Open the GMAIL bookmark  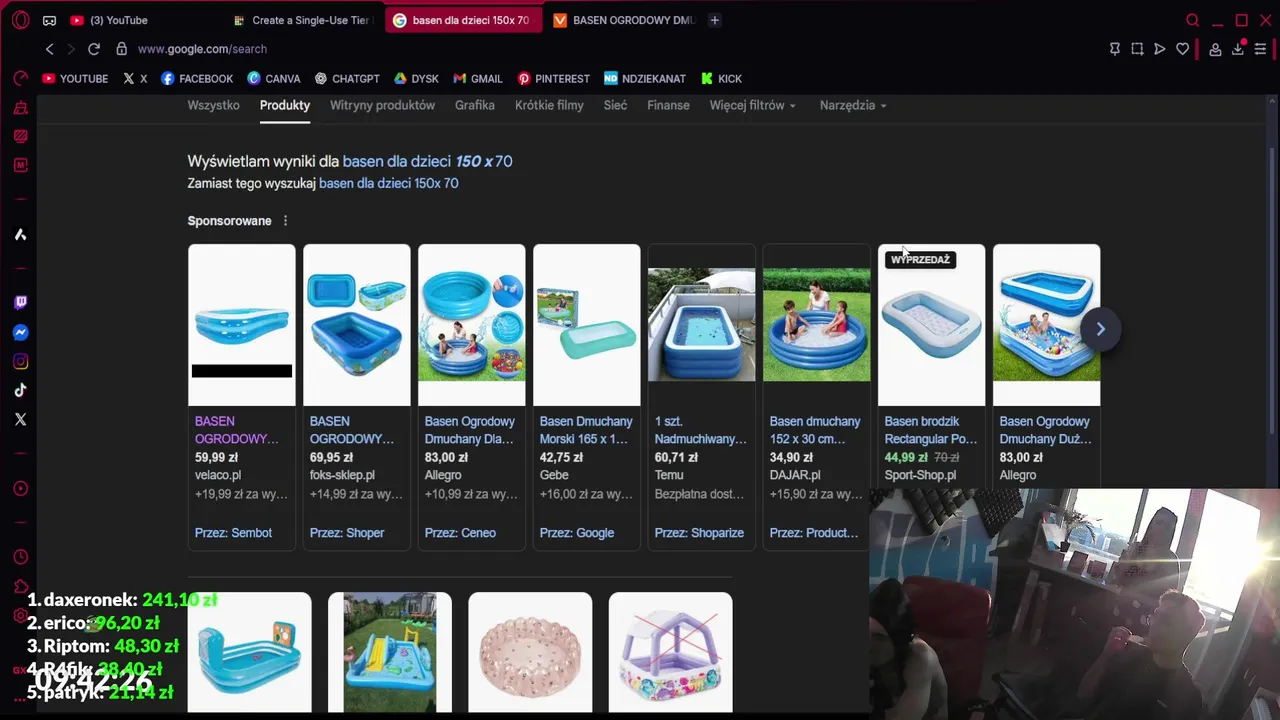click(x=478, y=79)
